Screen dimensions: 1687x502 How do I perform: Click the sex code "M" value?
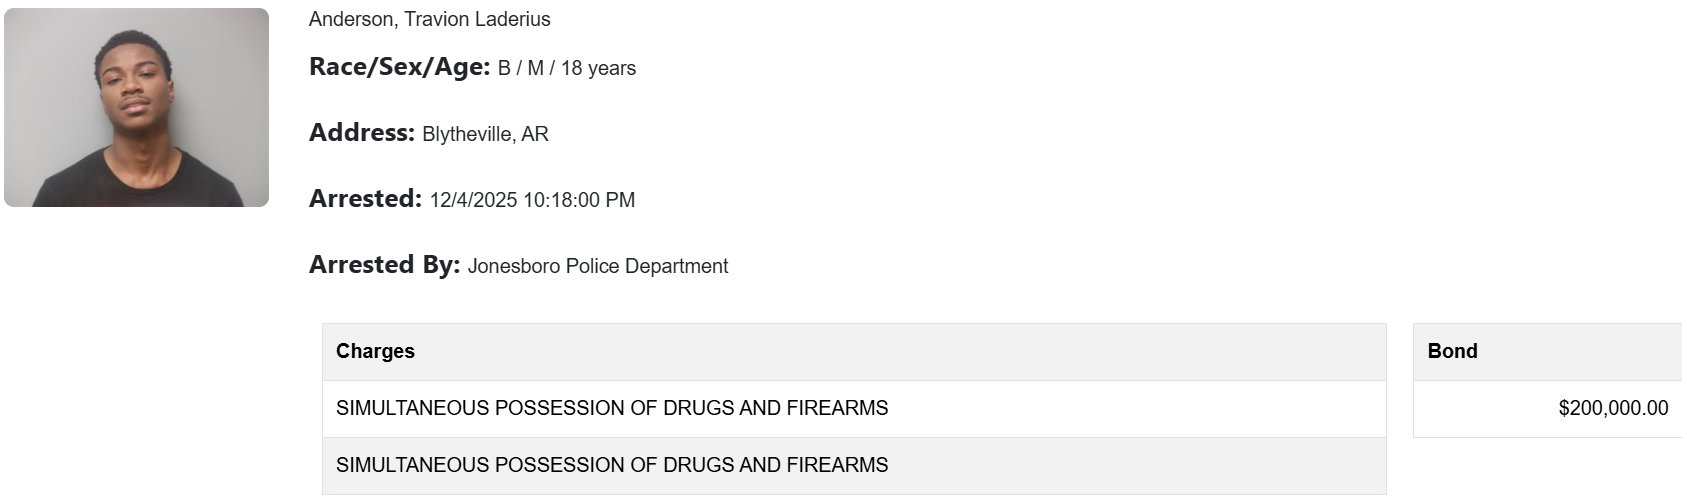(535, 68)
